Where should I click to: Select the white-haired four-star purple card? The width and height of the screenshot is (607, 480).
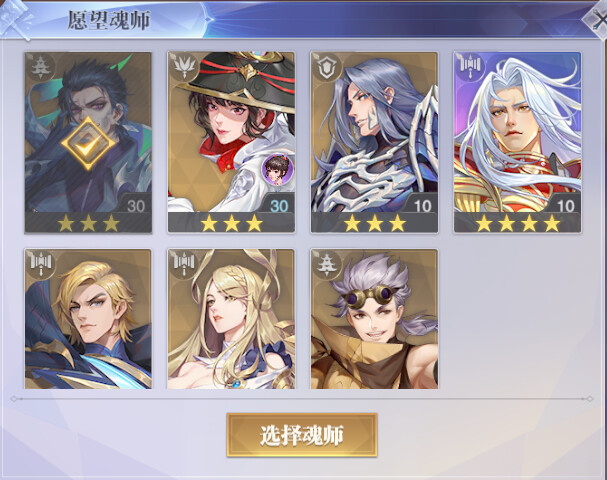point(518,142)
